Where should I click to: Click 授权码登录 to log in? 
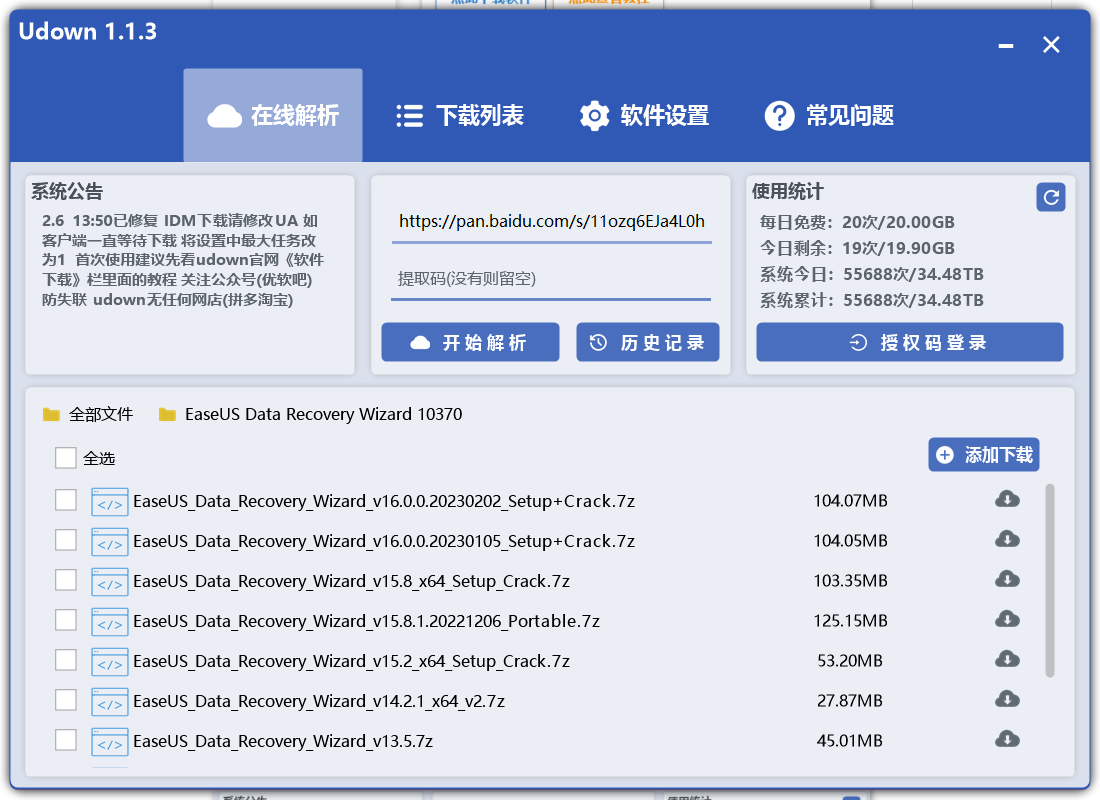tap(909, 341)
